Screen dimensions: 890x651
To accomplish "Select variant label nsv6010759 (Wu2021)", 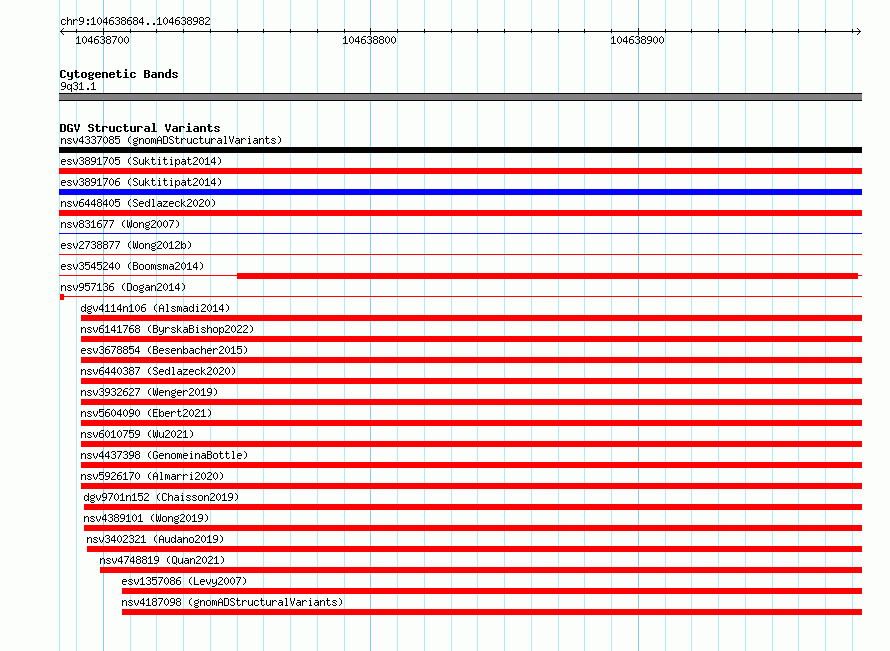I will tap(137, 434).
